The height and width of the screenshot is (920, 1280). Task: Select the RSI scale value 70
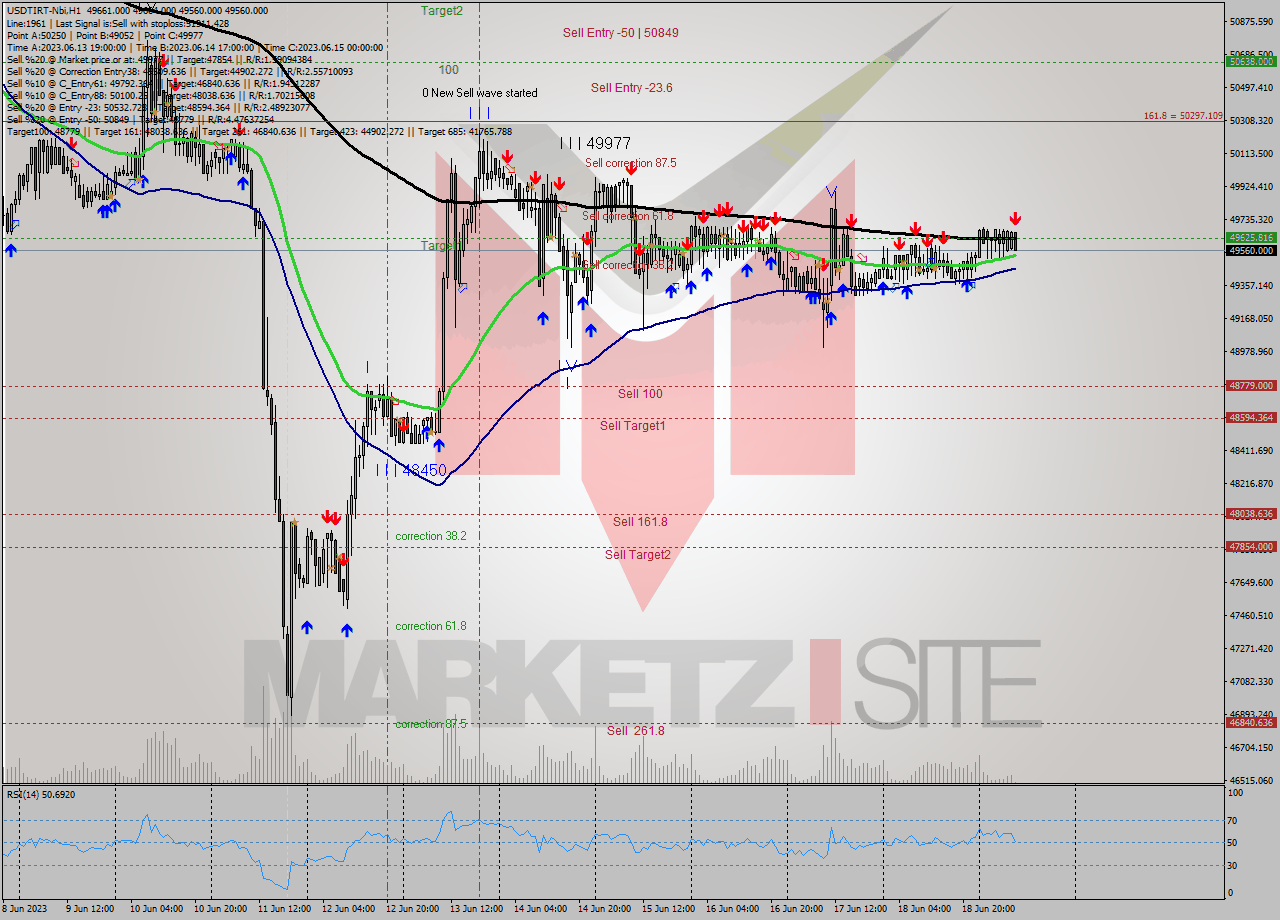[1233, 820]
